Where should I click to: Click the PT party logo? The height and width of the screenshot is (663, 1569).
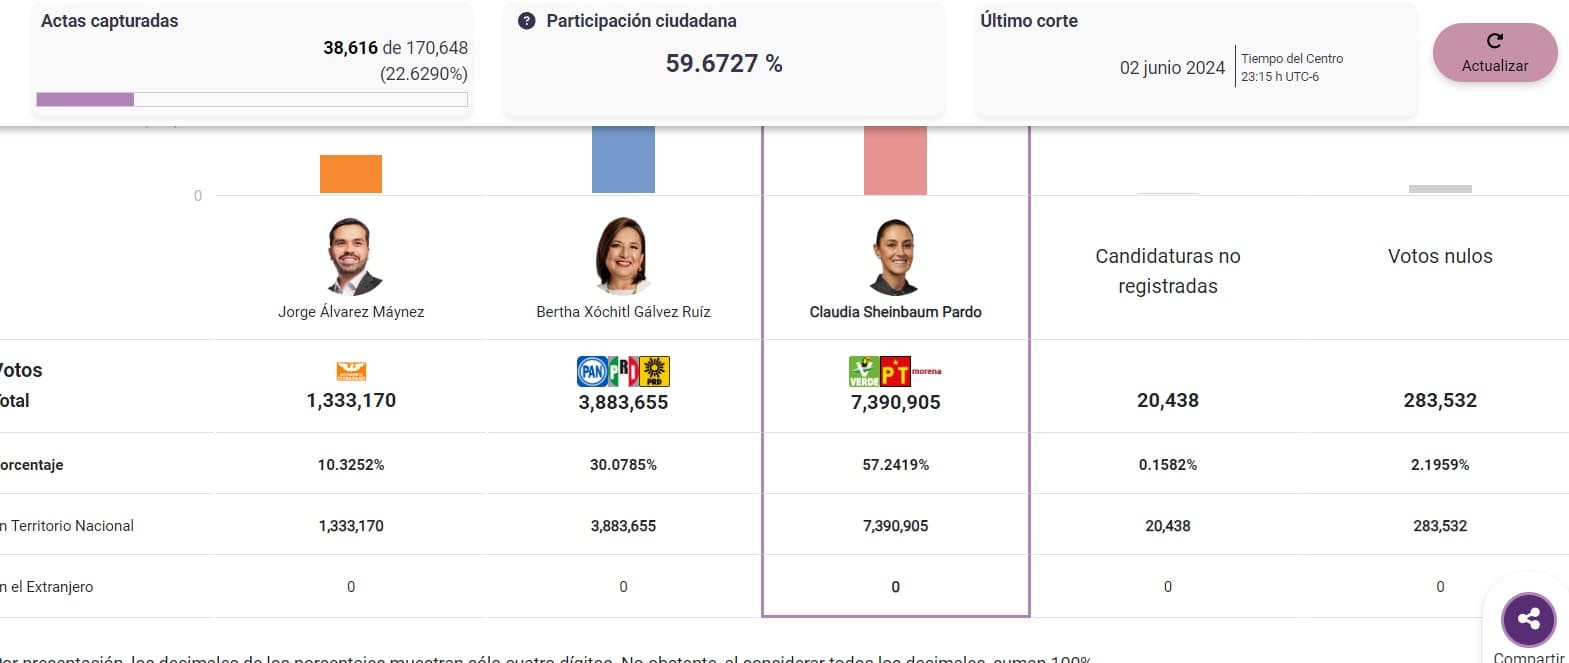click(x=895, y=373)
